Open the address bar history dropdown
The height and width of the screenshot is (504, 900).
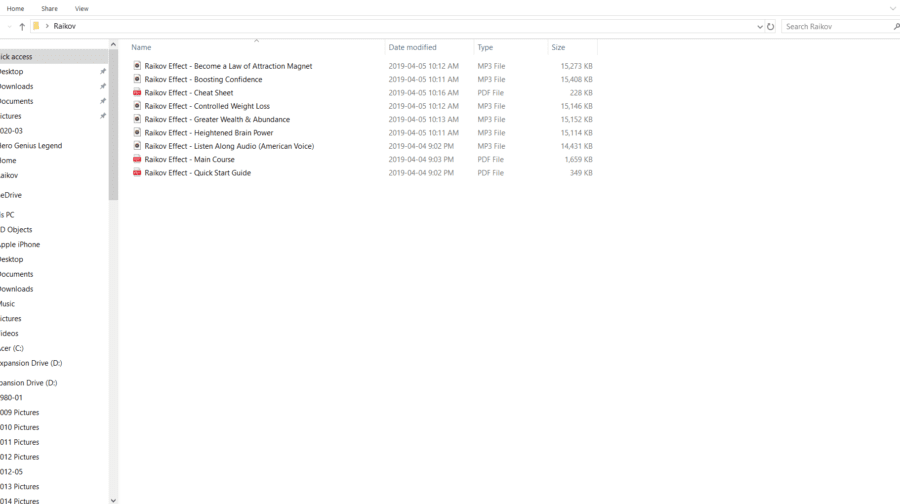click(760, 26)
